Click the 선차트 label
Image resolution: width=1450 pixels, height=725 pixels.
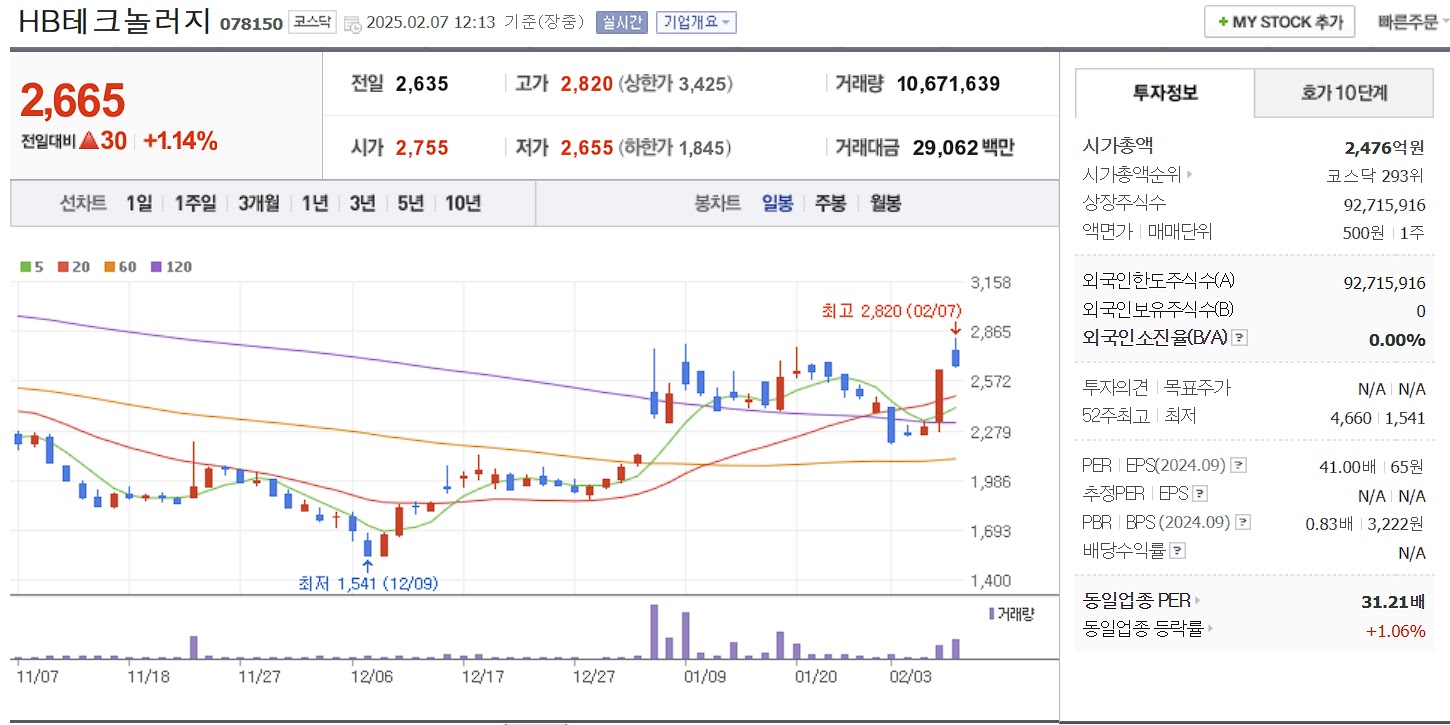coord(83,204)
